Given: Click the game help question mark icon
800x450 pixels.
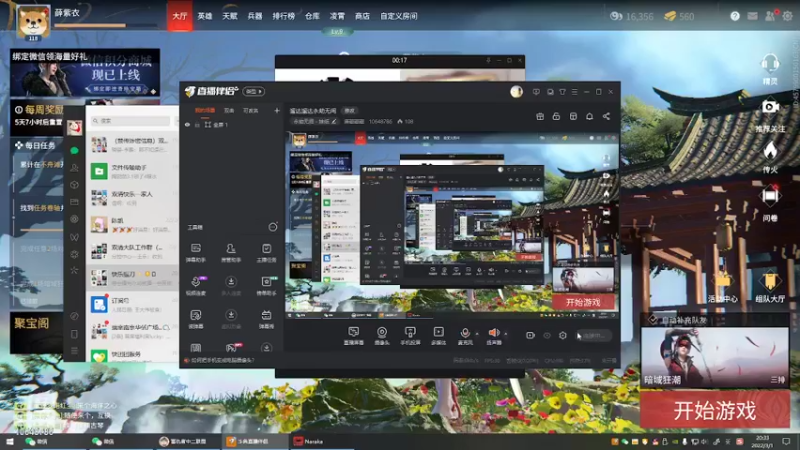Looking at the screenshot, I should (x=735, y=16).
